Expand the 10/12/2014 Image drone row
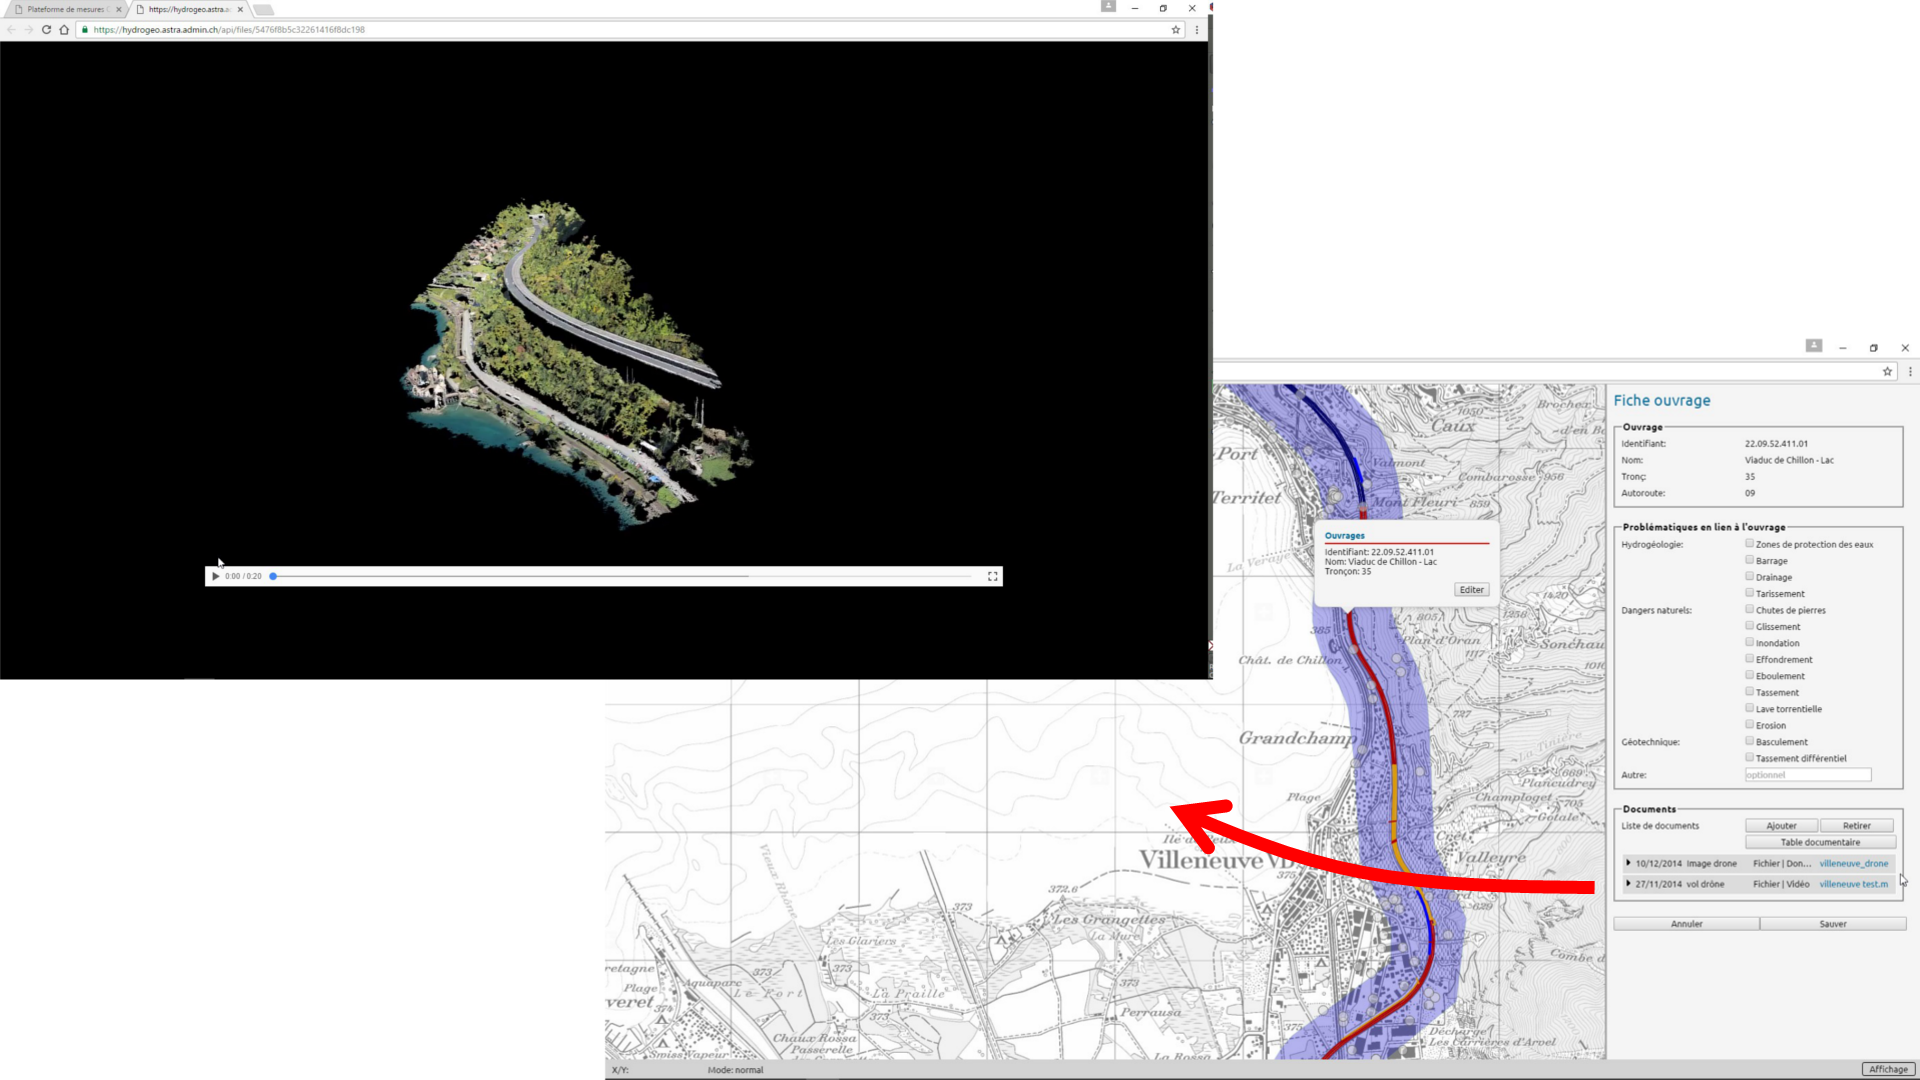The height and width of the screenshot is (1080, 1920). tap(1628, 863)
